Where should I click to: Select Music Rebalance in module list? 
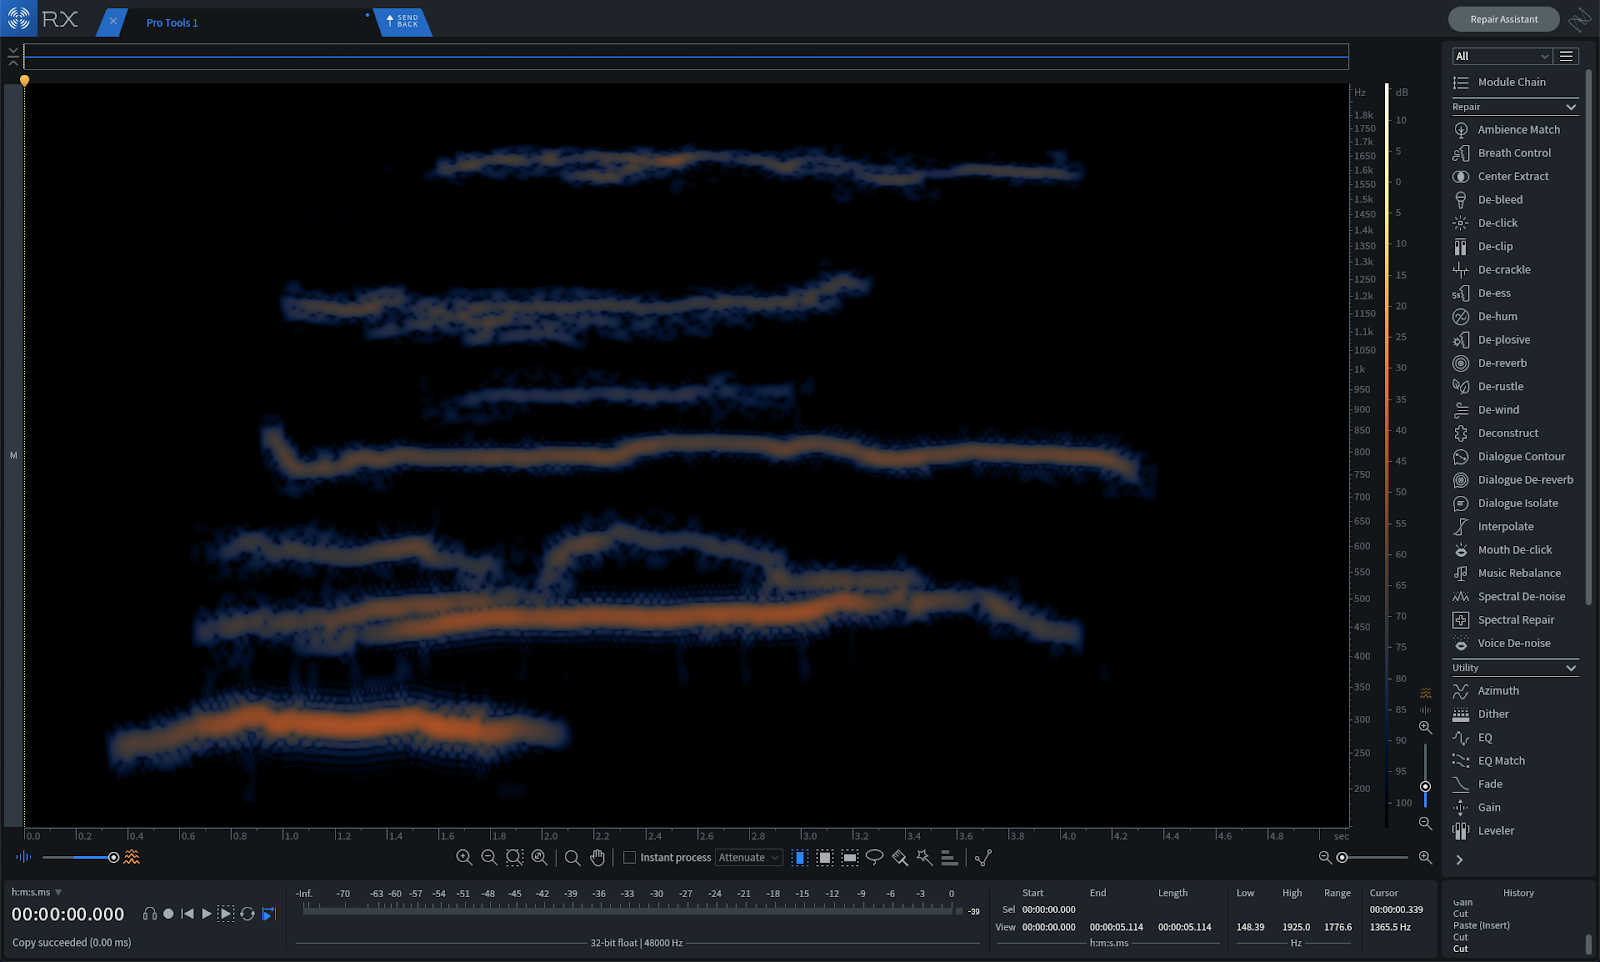point(1515,573)
